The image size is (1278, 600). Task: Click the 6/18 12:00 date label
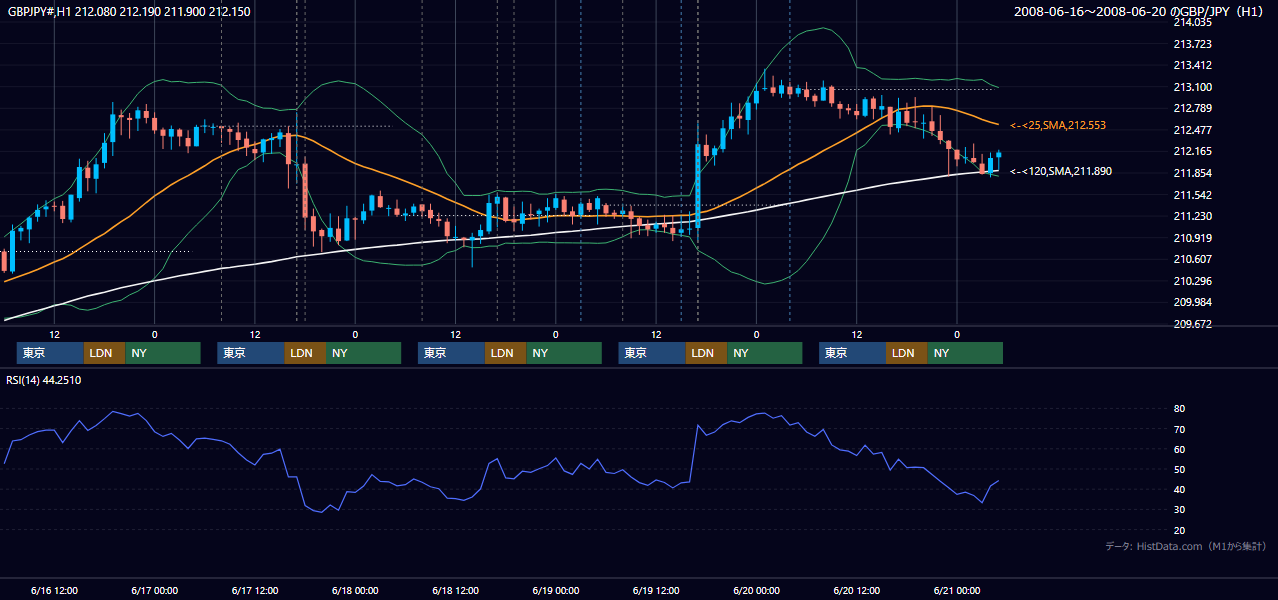tap(455, 591)
